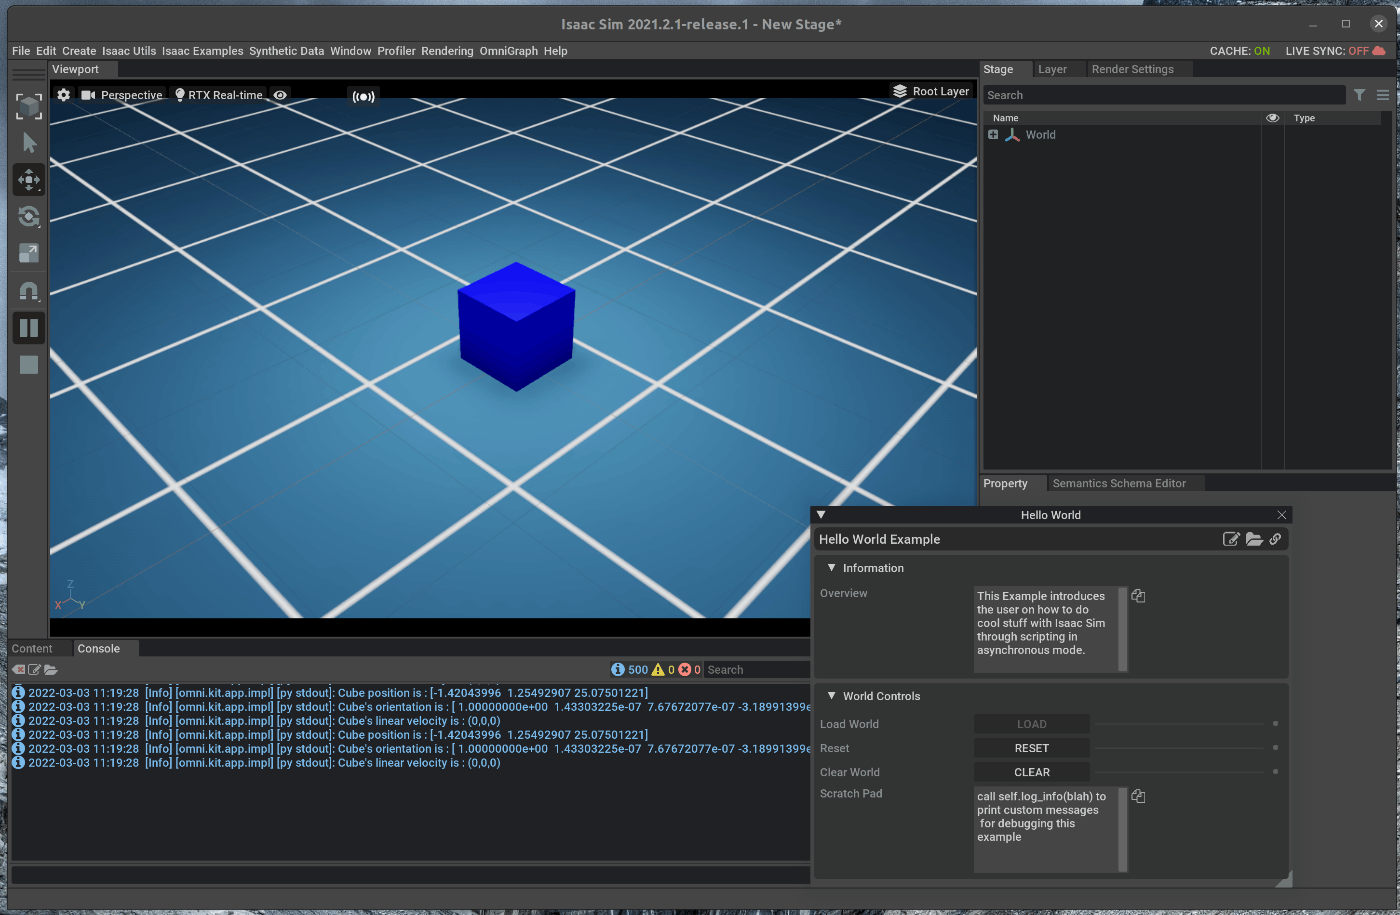Open the Profiler menu
The width and height of the screenshot is (1400, 915).
pyautogui.click(x=396, y=51)
